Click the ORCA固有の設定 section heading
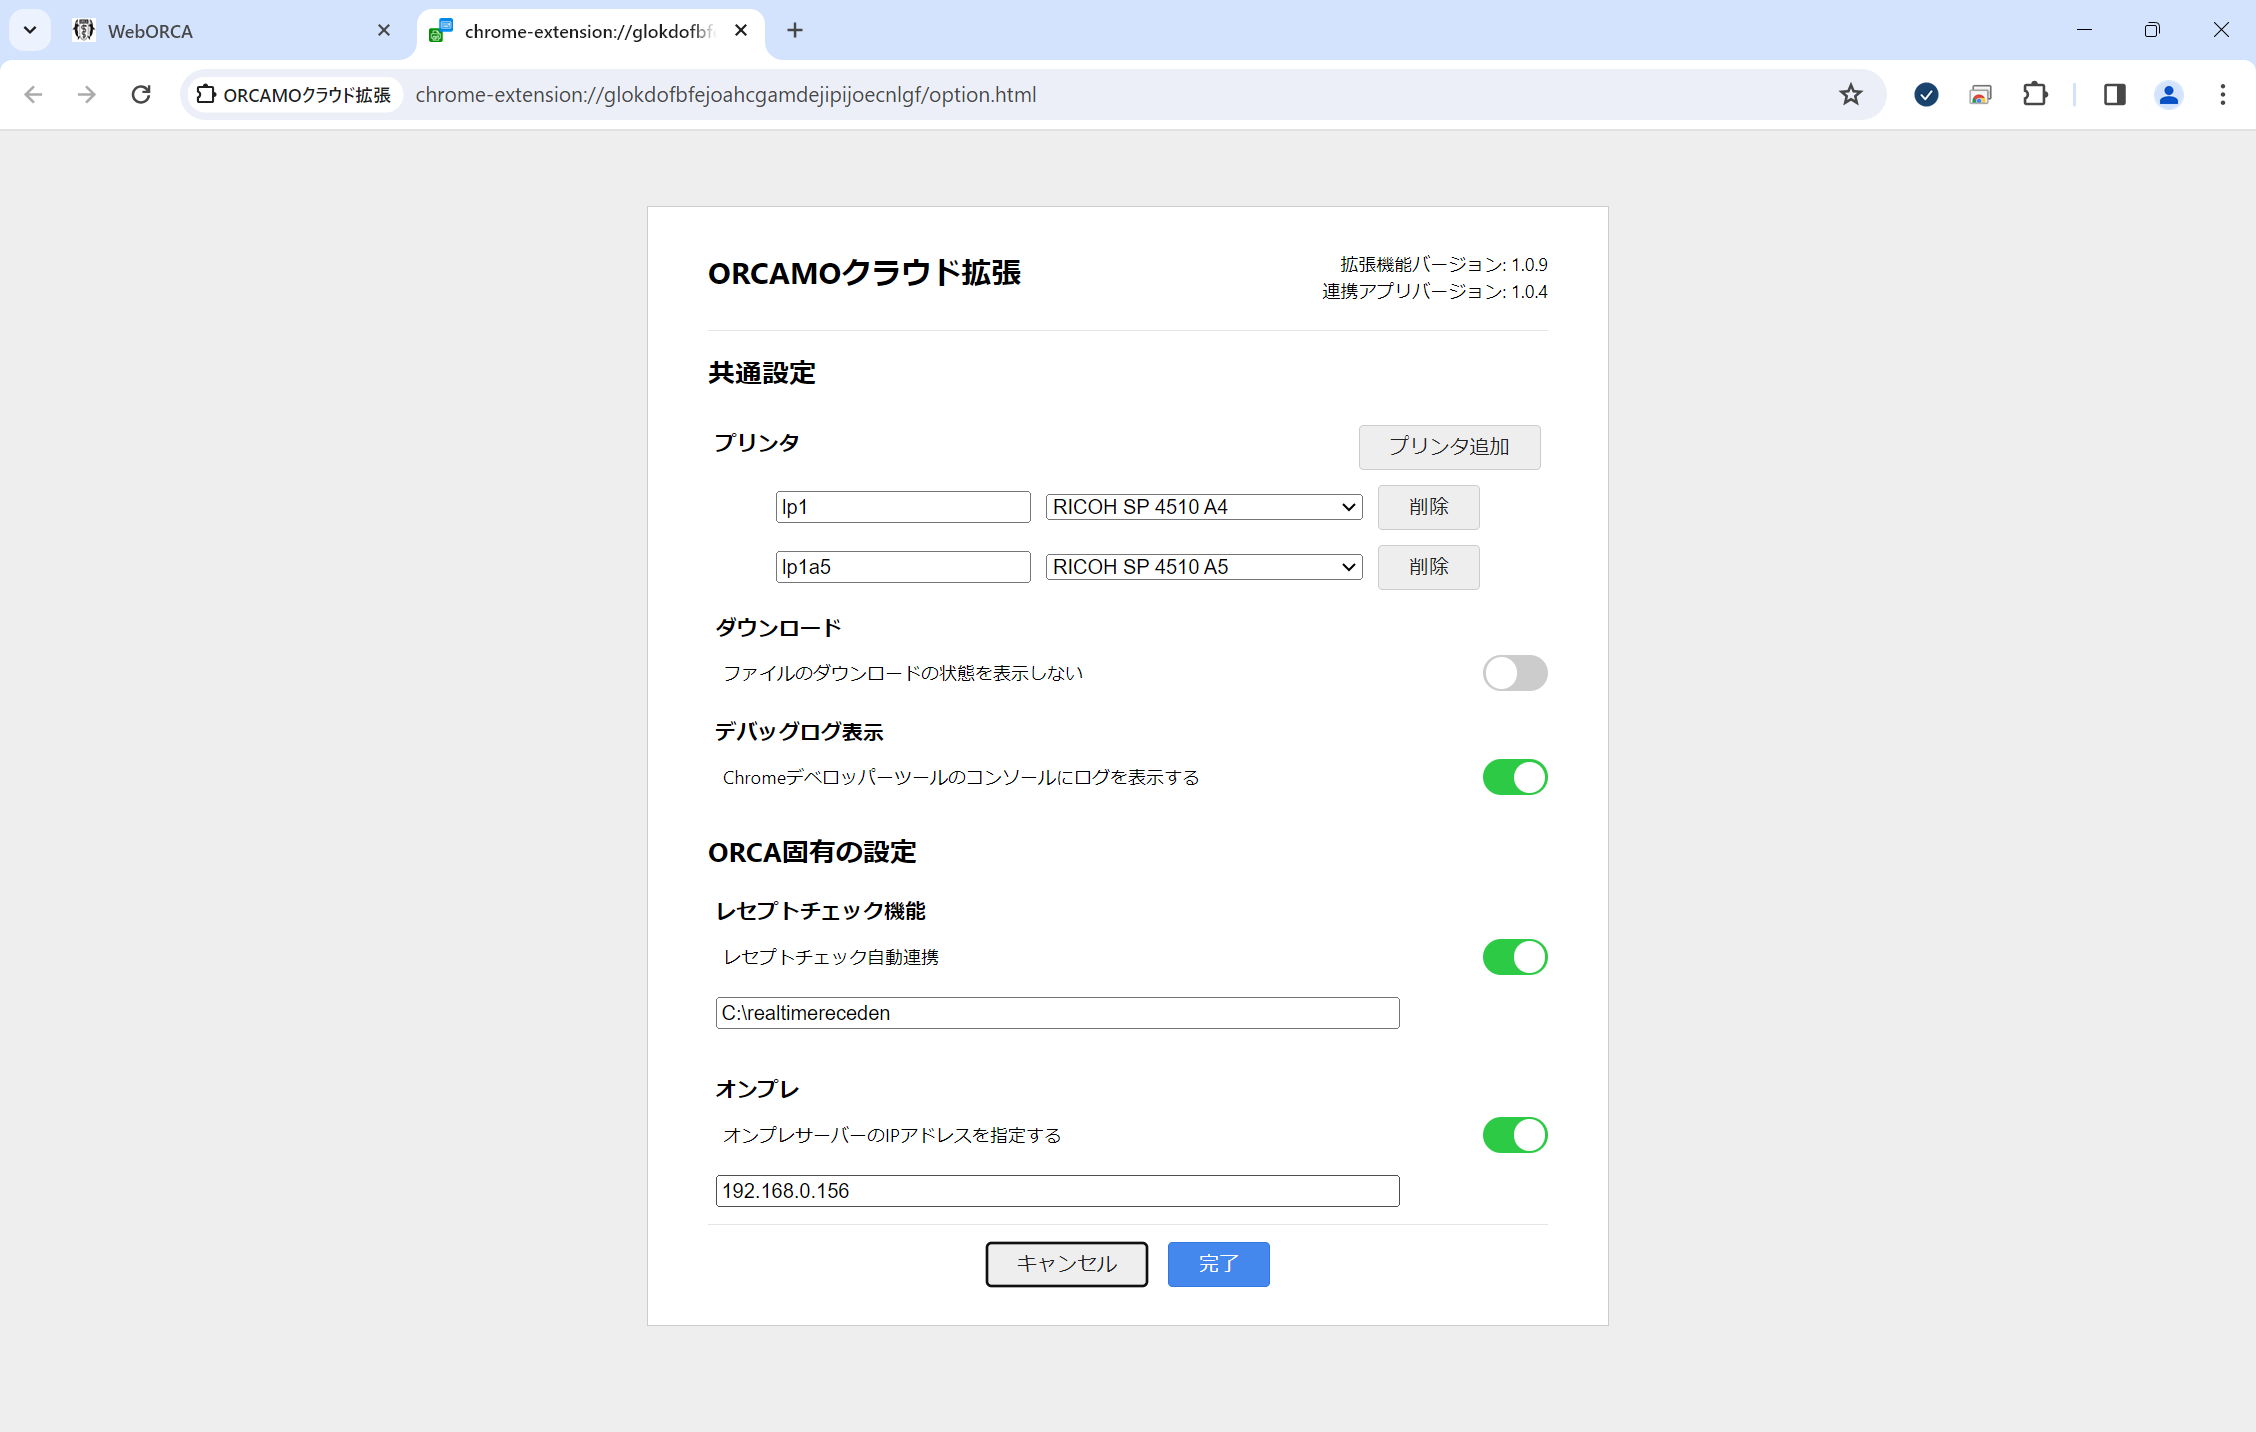This screenshot has height=1432, width=2256. point(812,852)
